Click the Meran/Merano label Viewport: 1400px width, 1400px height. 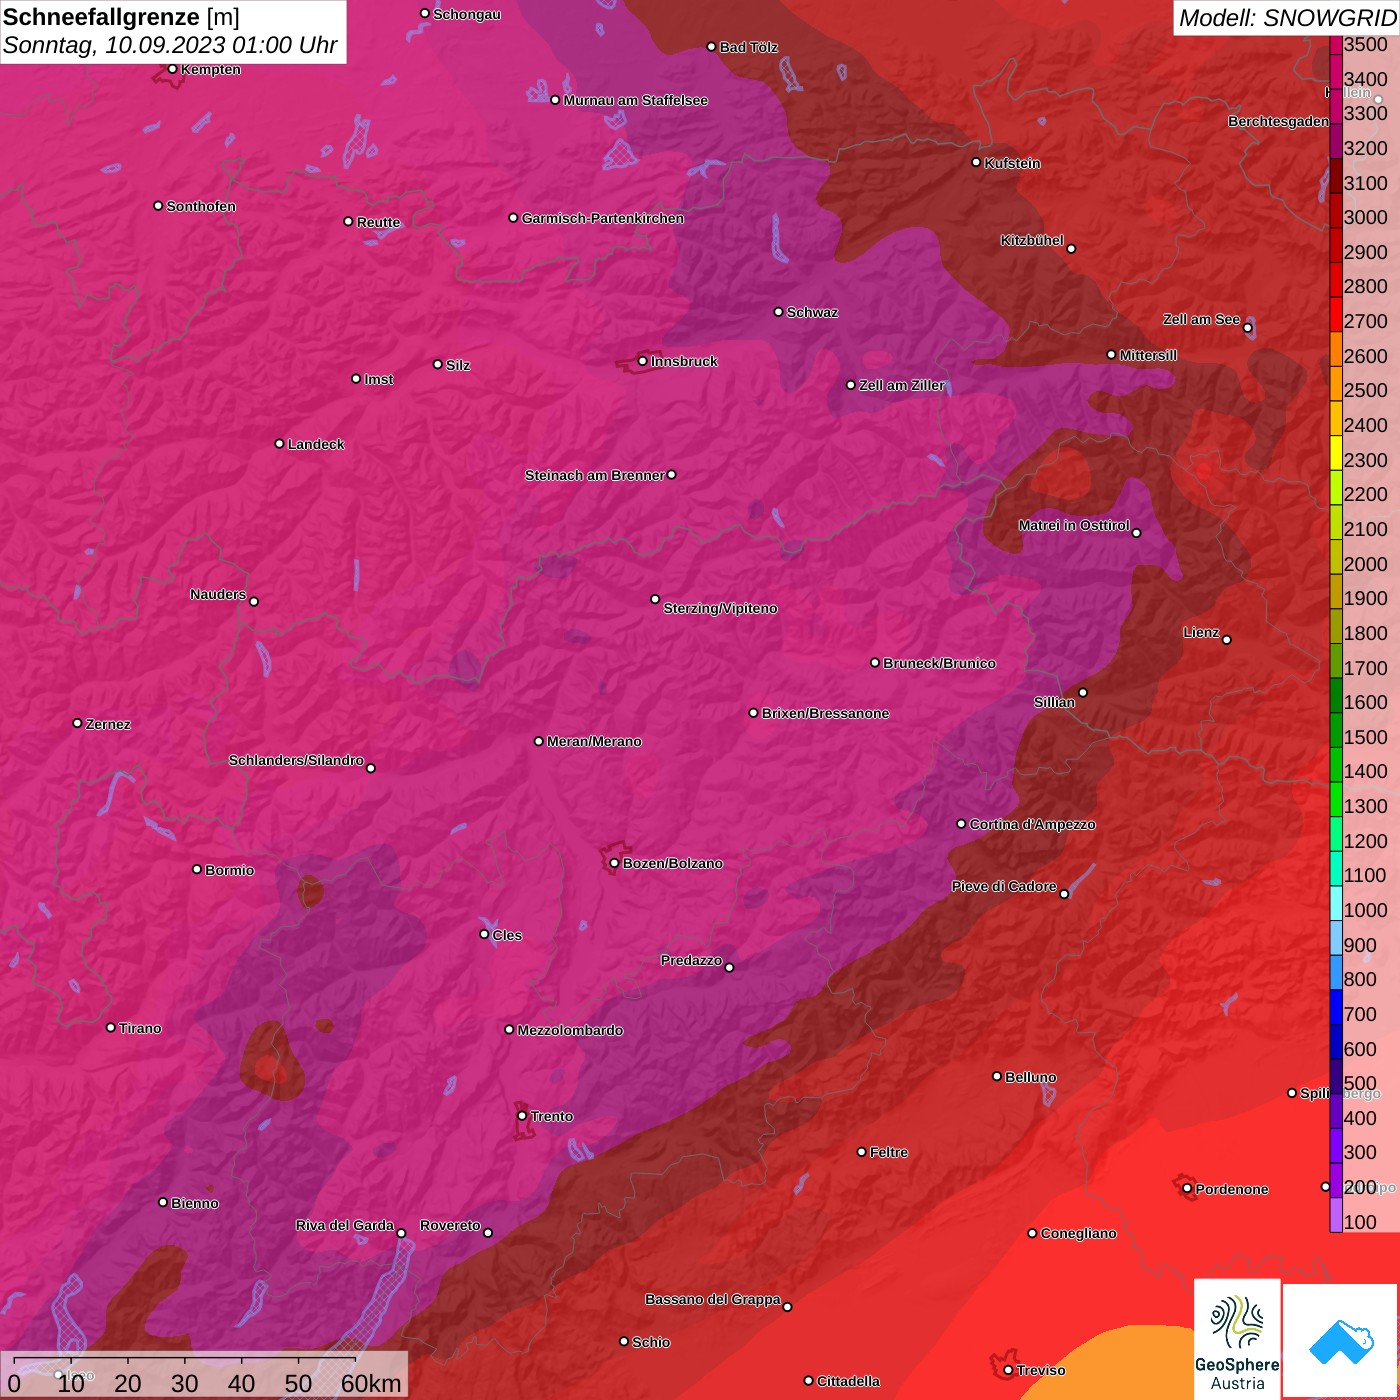[x=594, y=741]
